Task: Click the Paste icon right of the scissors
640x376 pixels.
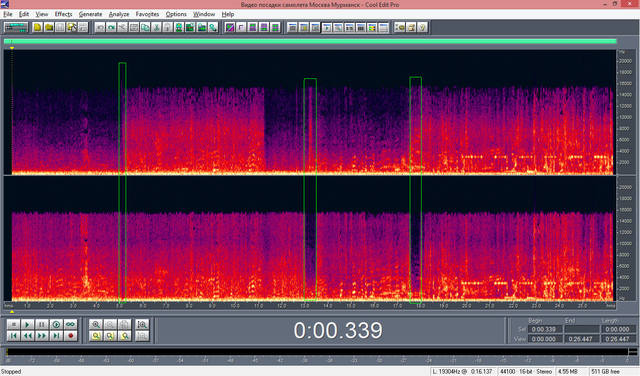Action: point(167,27)
